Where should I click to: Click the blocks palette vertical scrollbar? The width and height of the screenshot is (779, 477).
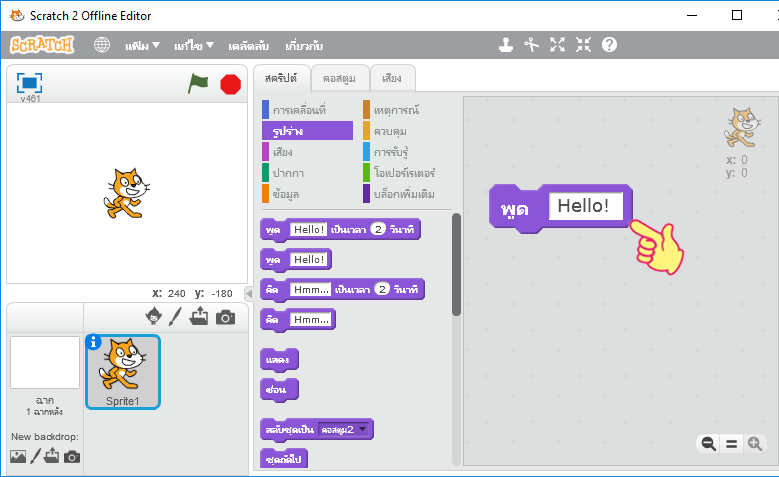[456, 264]
